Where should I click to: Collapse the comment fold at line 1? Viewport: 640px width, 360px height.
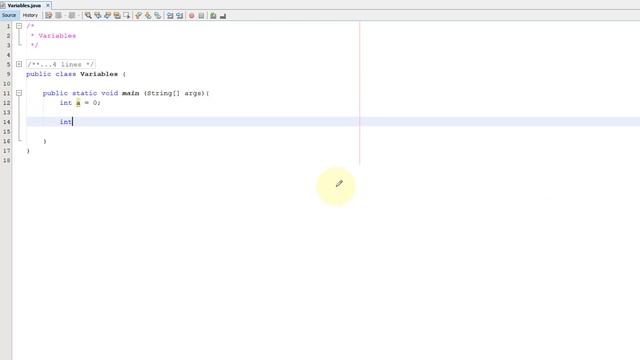pyautogui.click(x=19, y=26)
